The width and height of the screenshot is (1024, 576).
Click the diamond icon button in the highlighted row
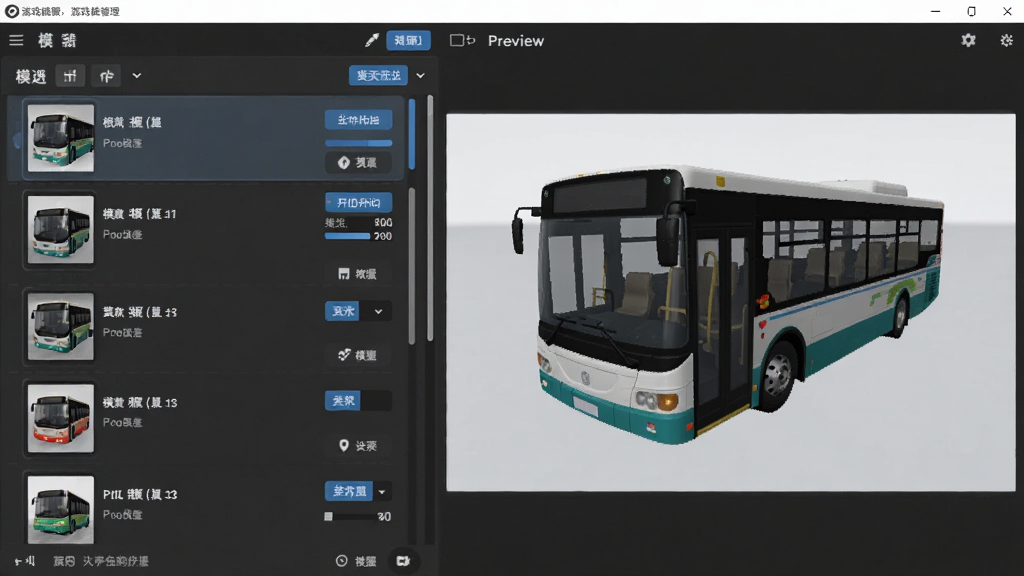click(359, 163)
